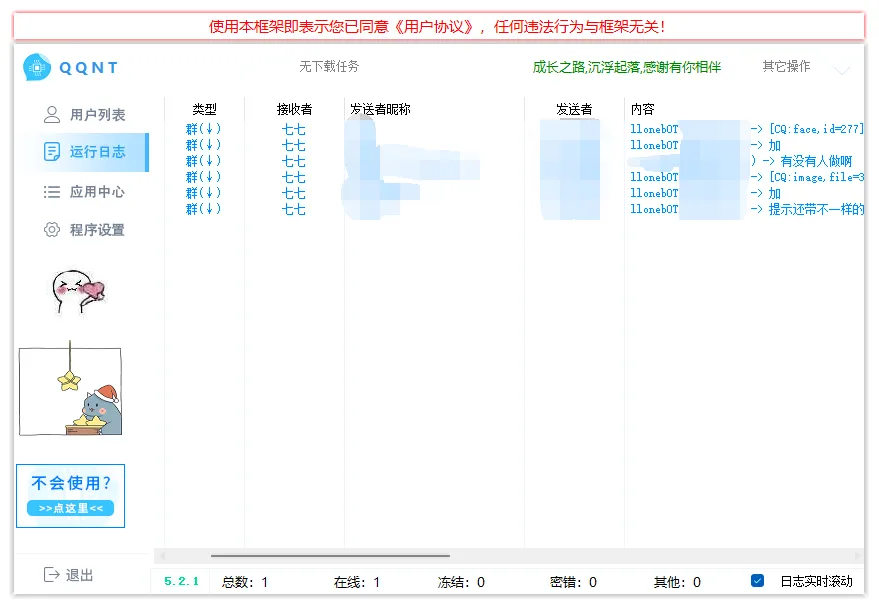Click the user list person icon
This screenshot has height=605, width=879.
[52, 115]
